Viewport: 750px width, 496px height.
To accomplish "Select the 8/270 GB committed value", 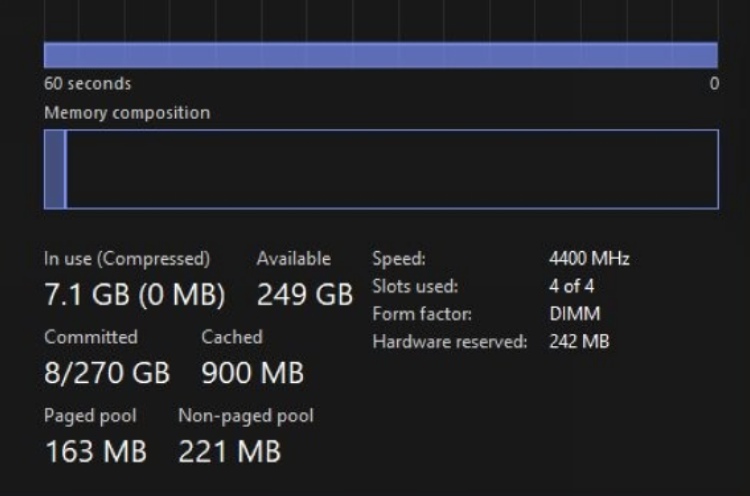I will pyautogui.click(x=107, y=374).
